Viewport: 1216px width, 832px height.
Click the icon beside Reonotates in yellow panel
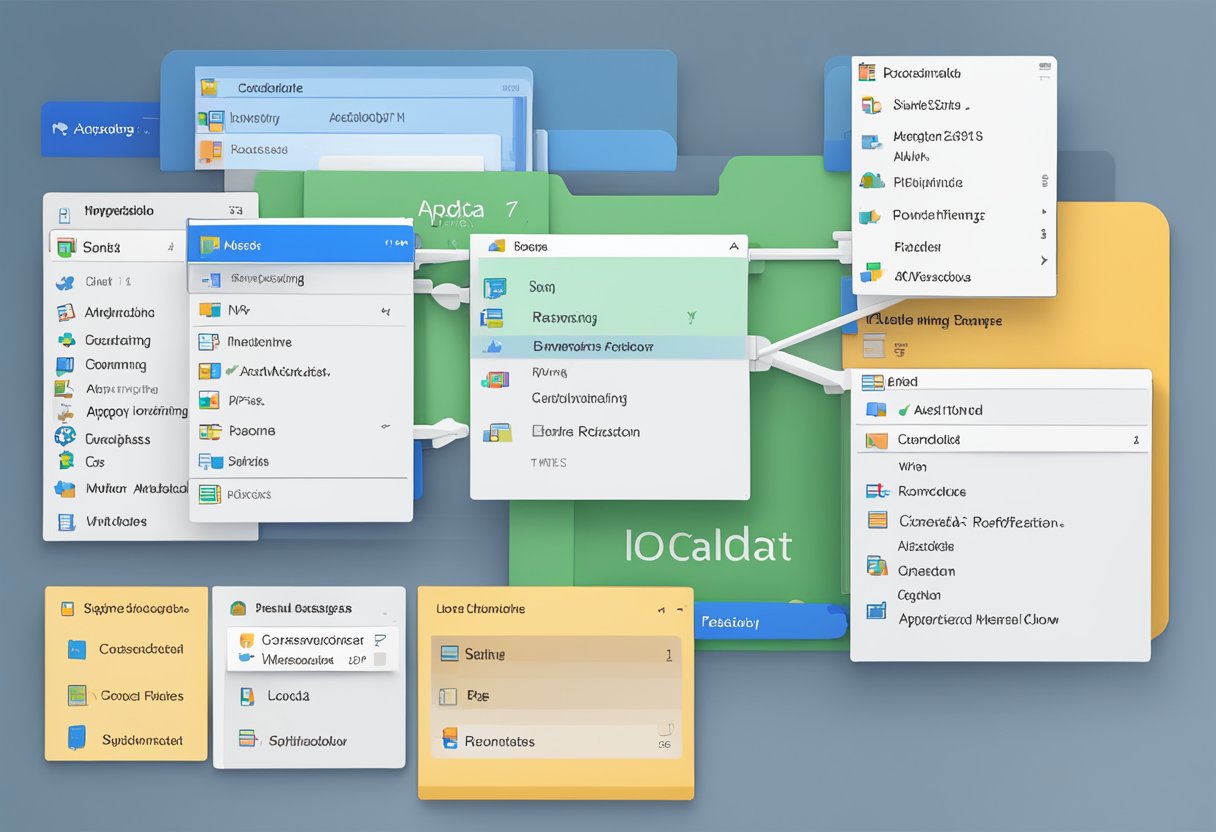(449, 740)
